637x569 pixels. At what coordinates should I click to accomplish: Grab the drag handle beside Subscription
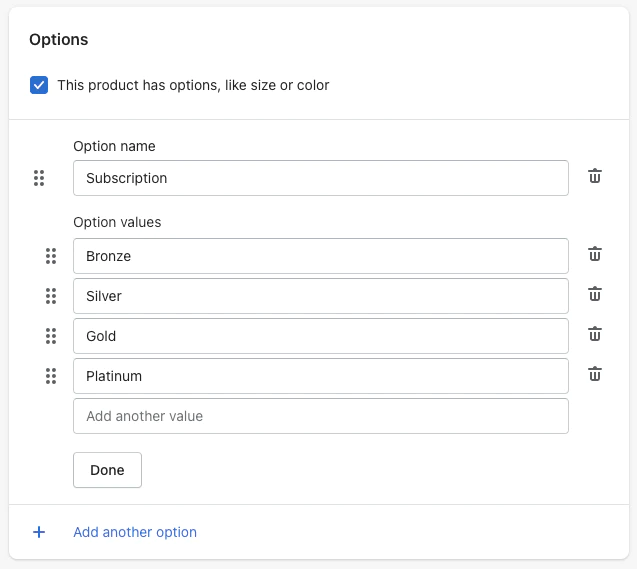click(x=39, y=178)
